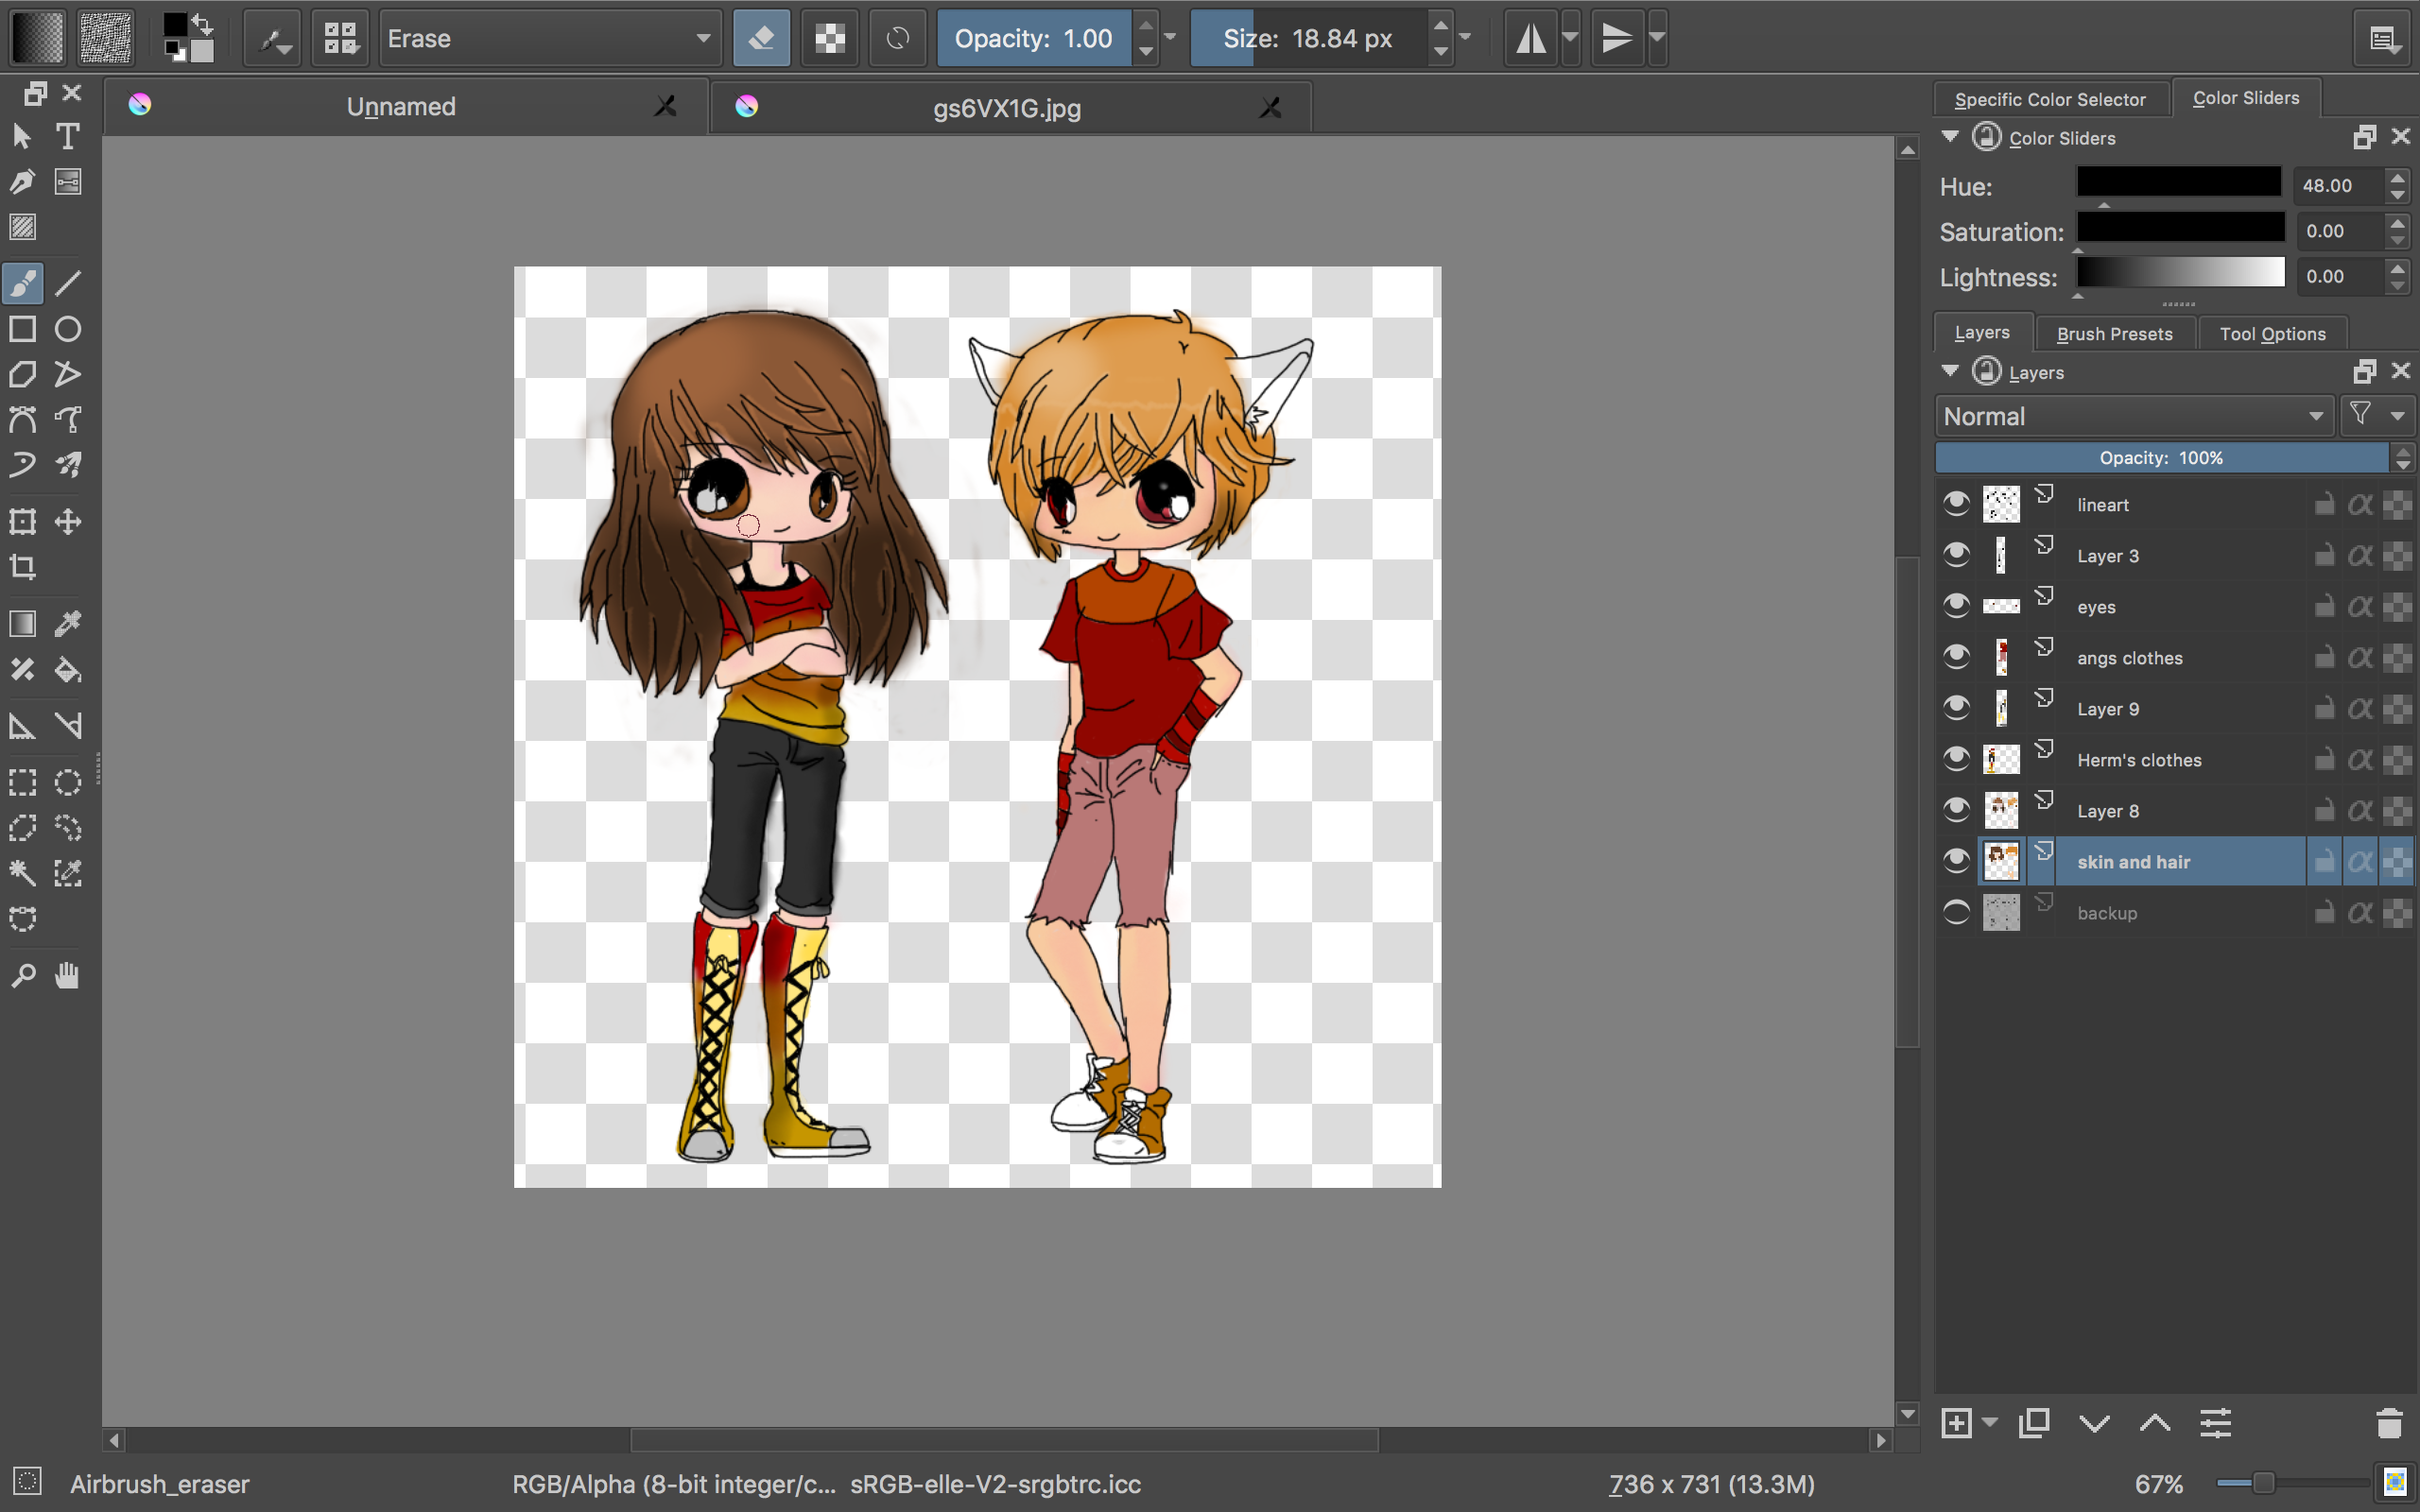
Task: Open the Erase blending mode dropdown
Action: [549, 39]
